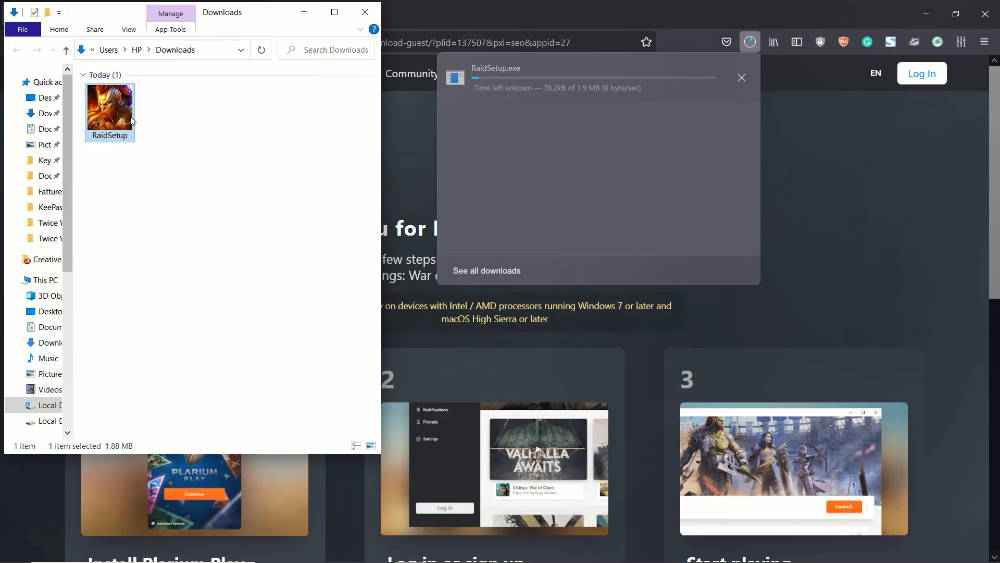Open recent locations dropdown in Explorer
This screenshot has width=1000, height=563.
click(52, 50)
